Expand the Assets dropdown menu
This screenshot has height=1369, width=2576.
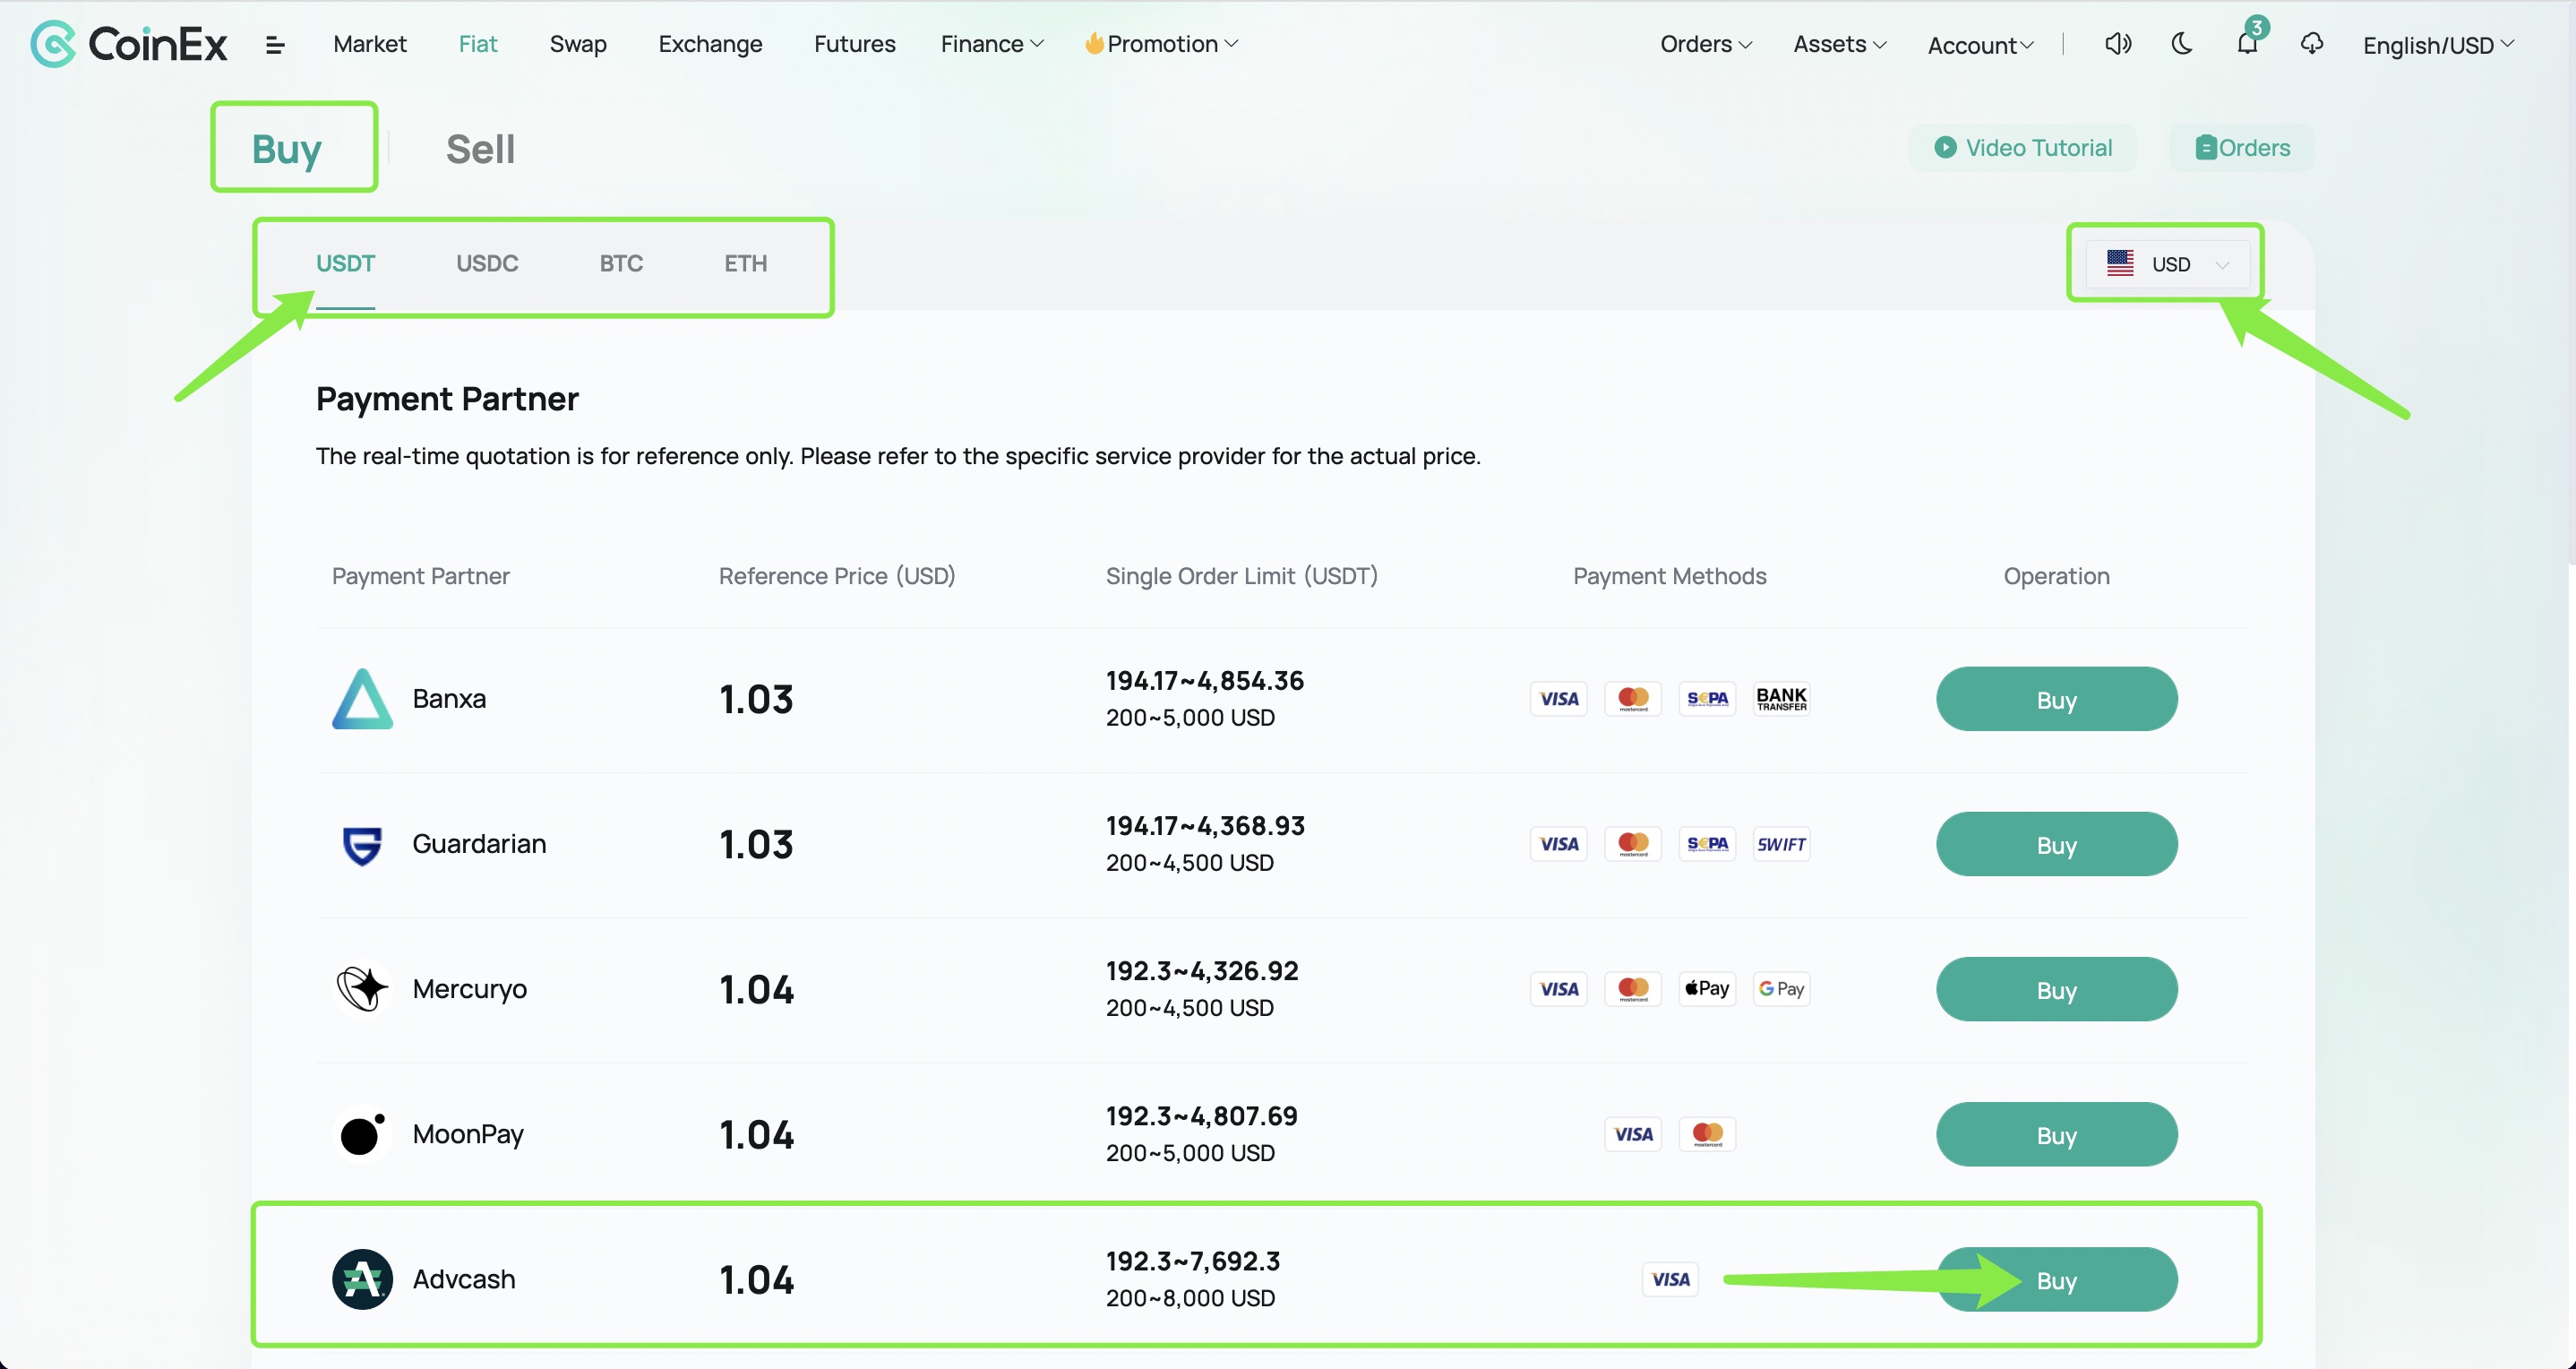(1840, 44)
